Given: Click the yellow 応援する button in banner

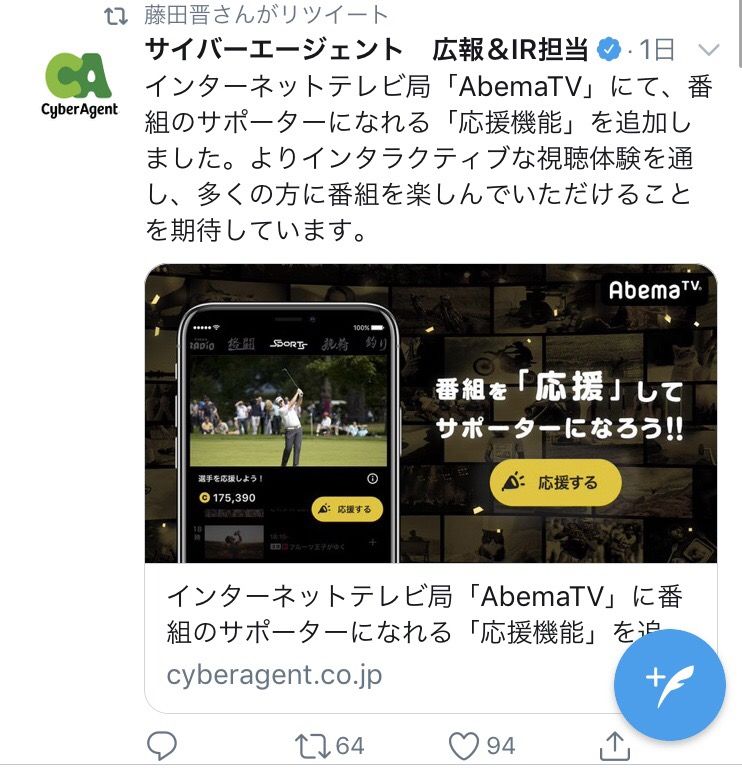Looking at the screenshot, I should click(x=555, y=483).
